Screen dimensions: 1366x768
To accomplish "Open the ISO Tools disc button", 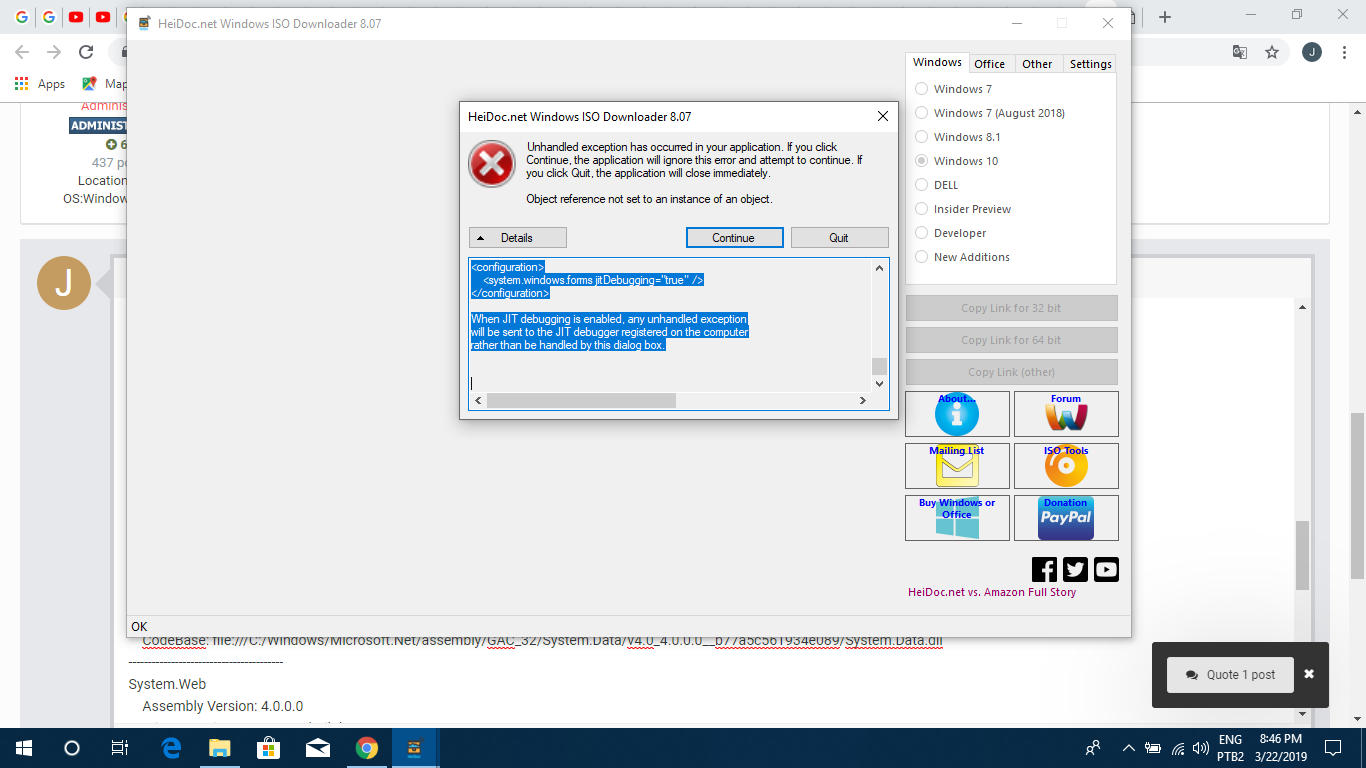I will [1066, 466].
